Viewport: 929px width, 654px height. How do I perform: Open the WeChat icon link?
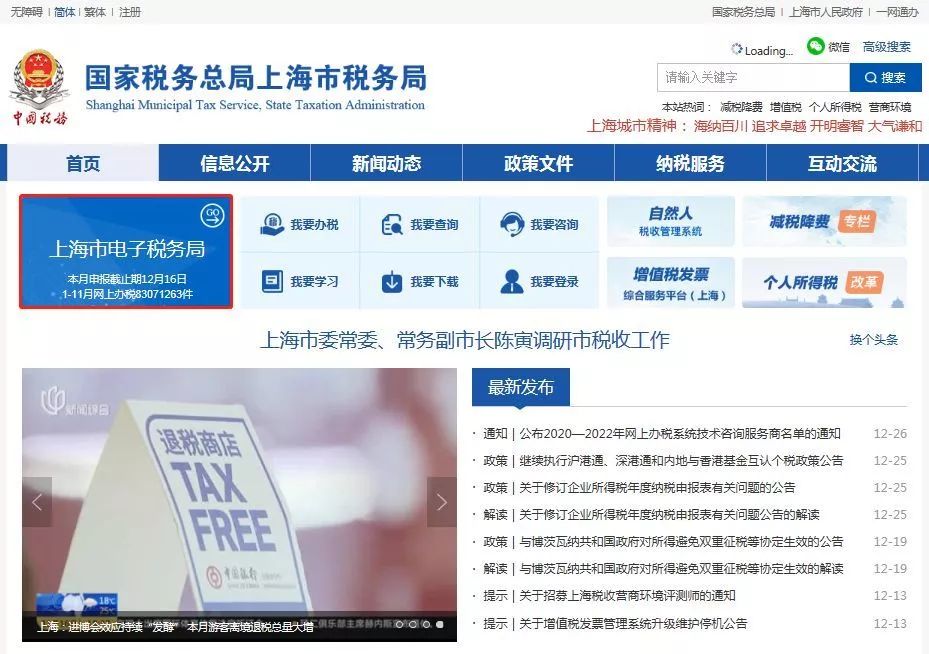pos(816,46)
